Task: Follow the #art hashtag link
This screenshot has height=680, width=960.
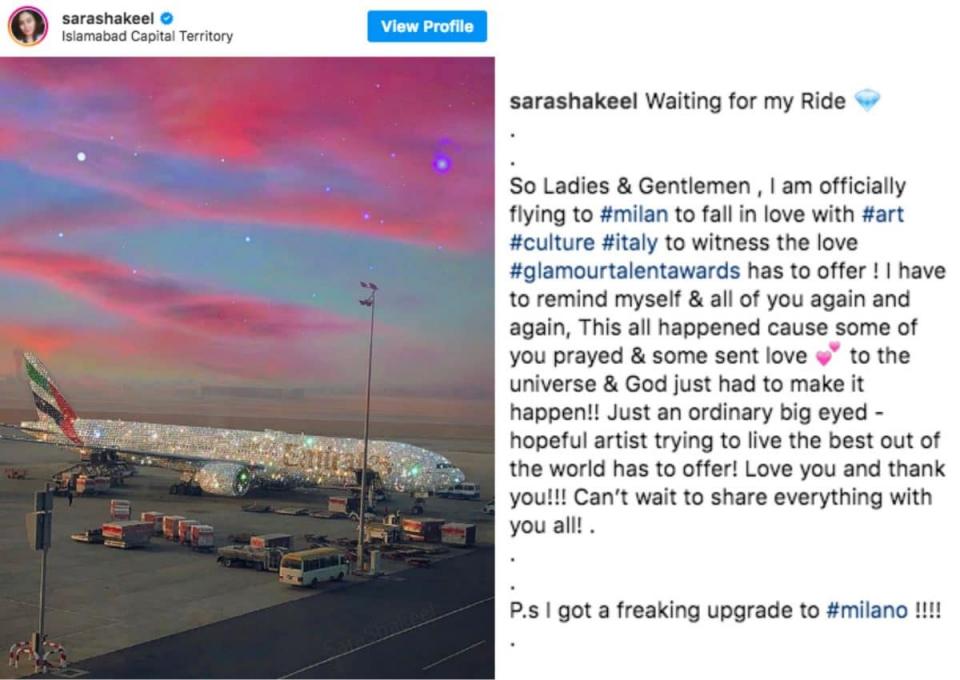Action: [880, 214]
